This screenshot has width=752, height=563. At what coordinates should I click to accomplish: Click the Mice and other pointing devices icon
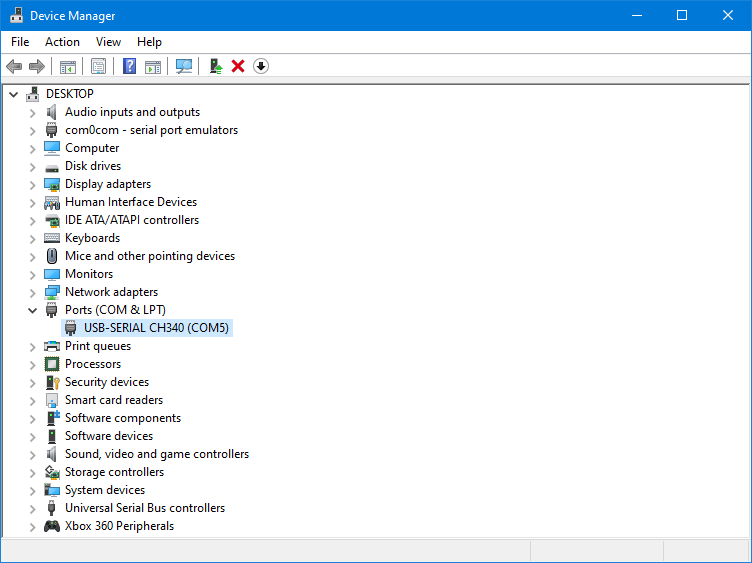(52, 256)
